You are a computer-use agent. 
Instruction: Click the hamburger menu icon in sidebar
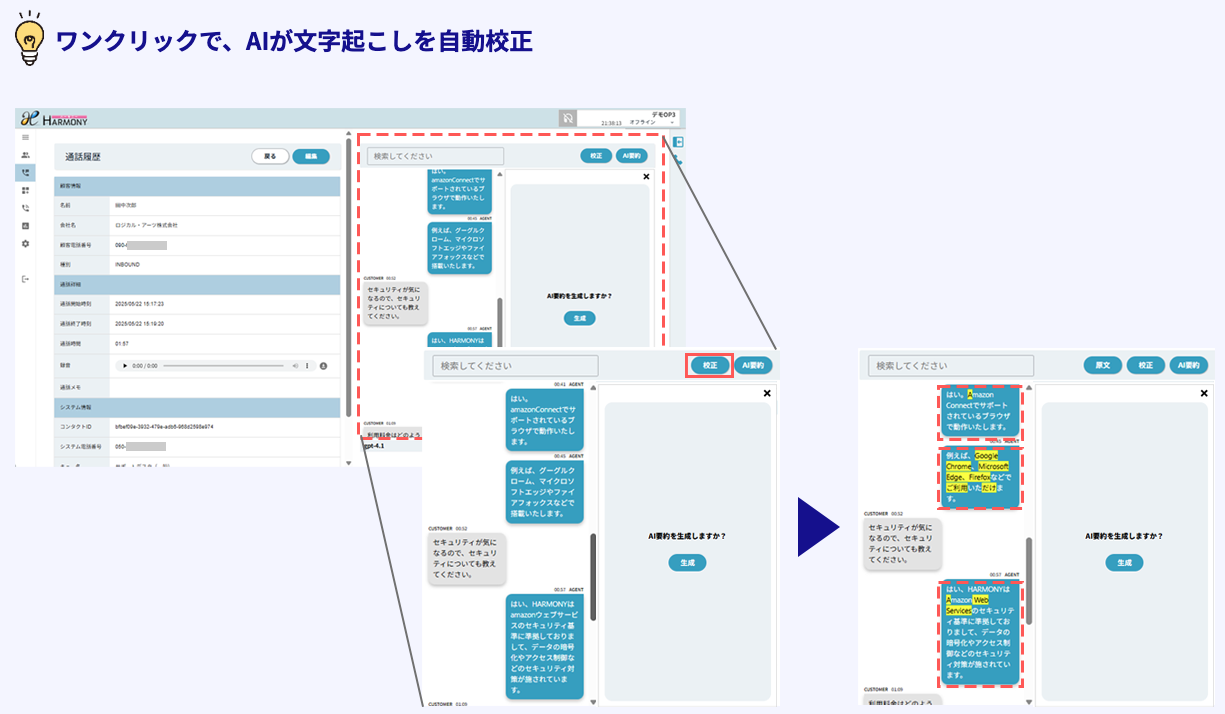[25, 137]
